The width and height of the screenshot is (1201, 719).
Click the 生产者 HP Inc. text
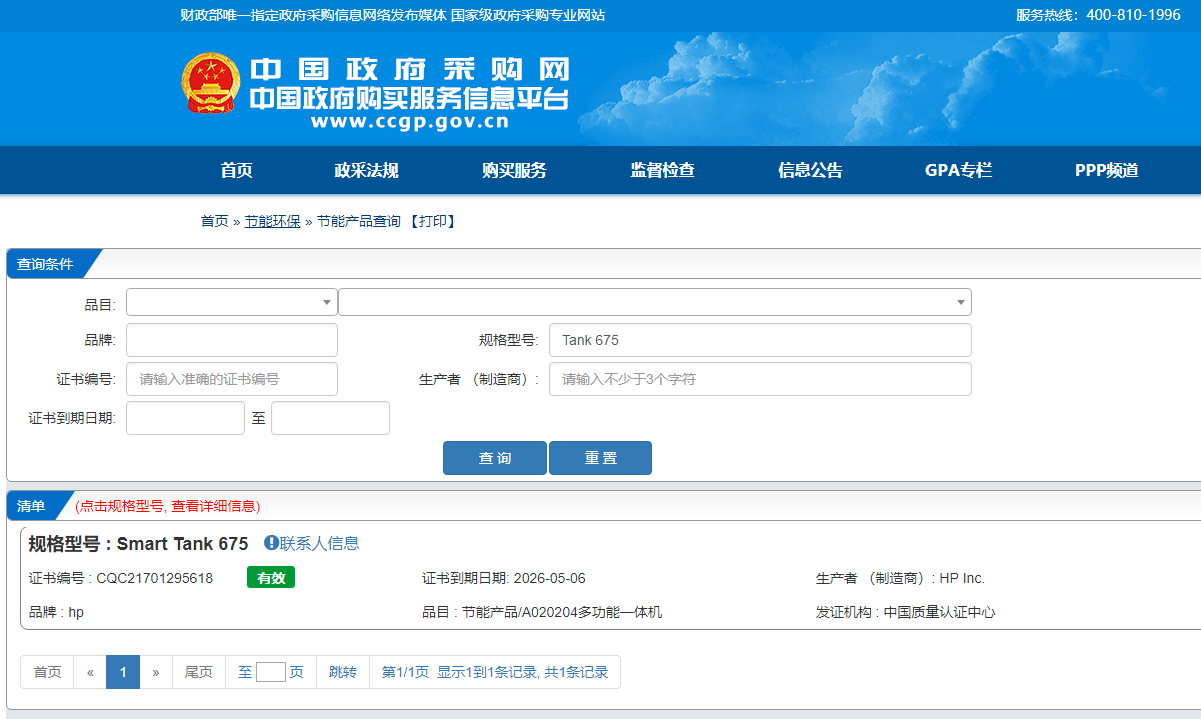click(x=900, y=578)
